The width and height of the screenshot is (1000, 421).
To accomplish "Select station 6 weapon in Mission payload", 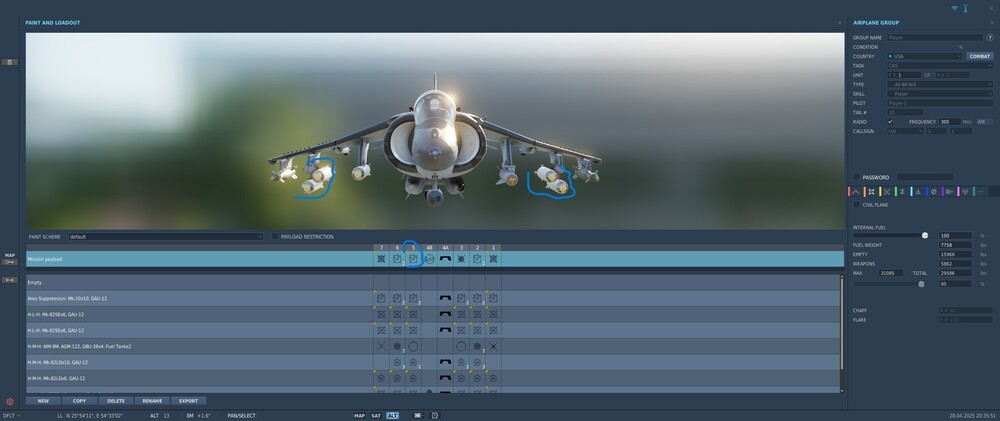I will [x=397, y=258].
